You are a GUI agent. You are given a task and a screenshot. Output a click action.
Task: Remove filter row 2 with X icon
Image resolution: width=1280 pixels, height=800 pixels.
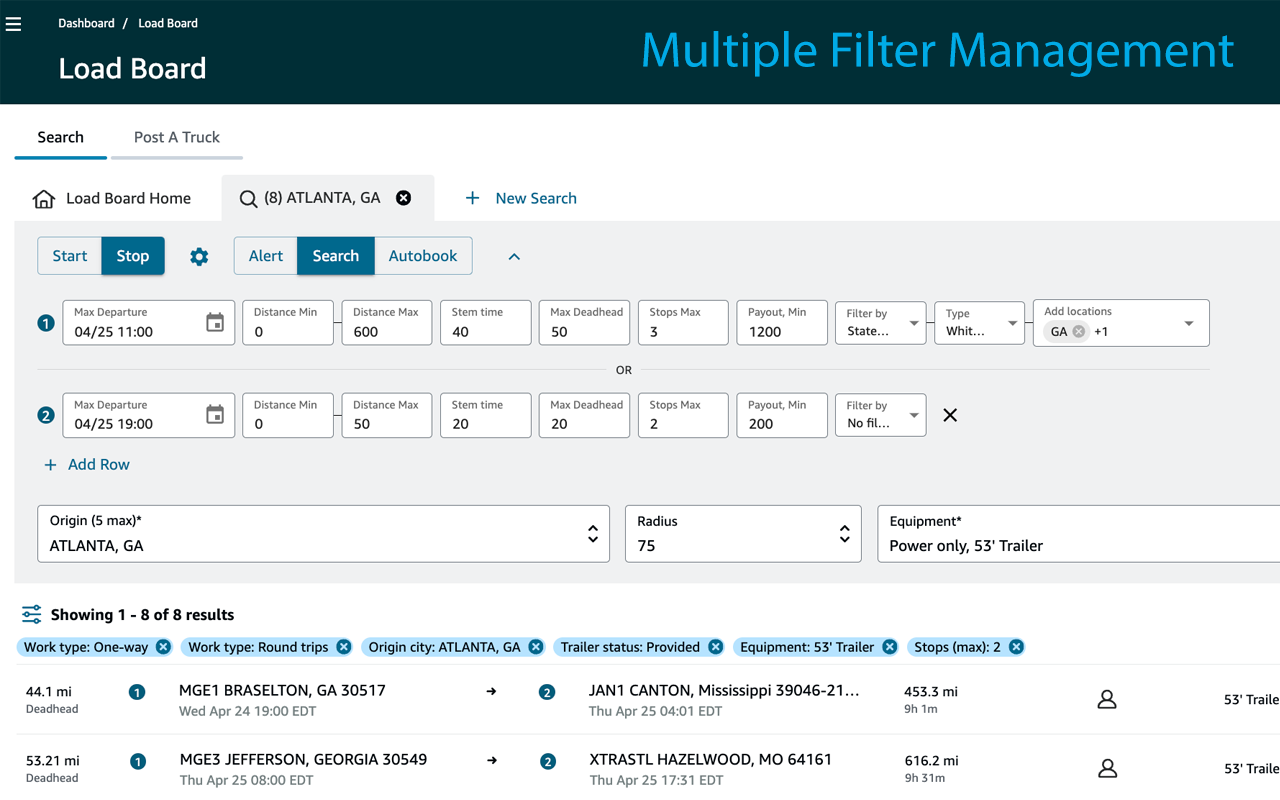pos(950,415)
